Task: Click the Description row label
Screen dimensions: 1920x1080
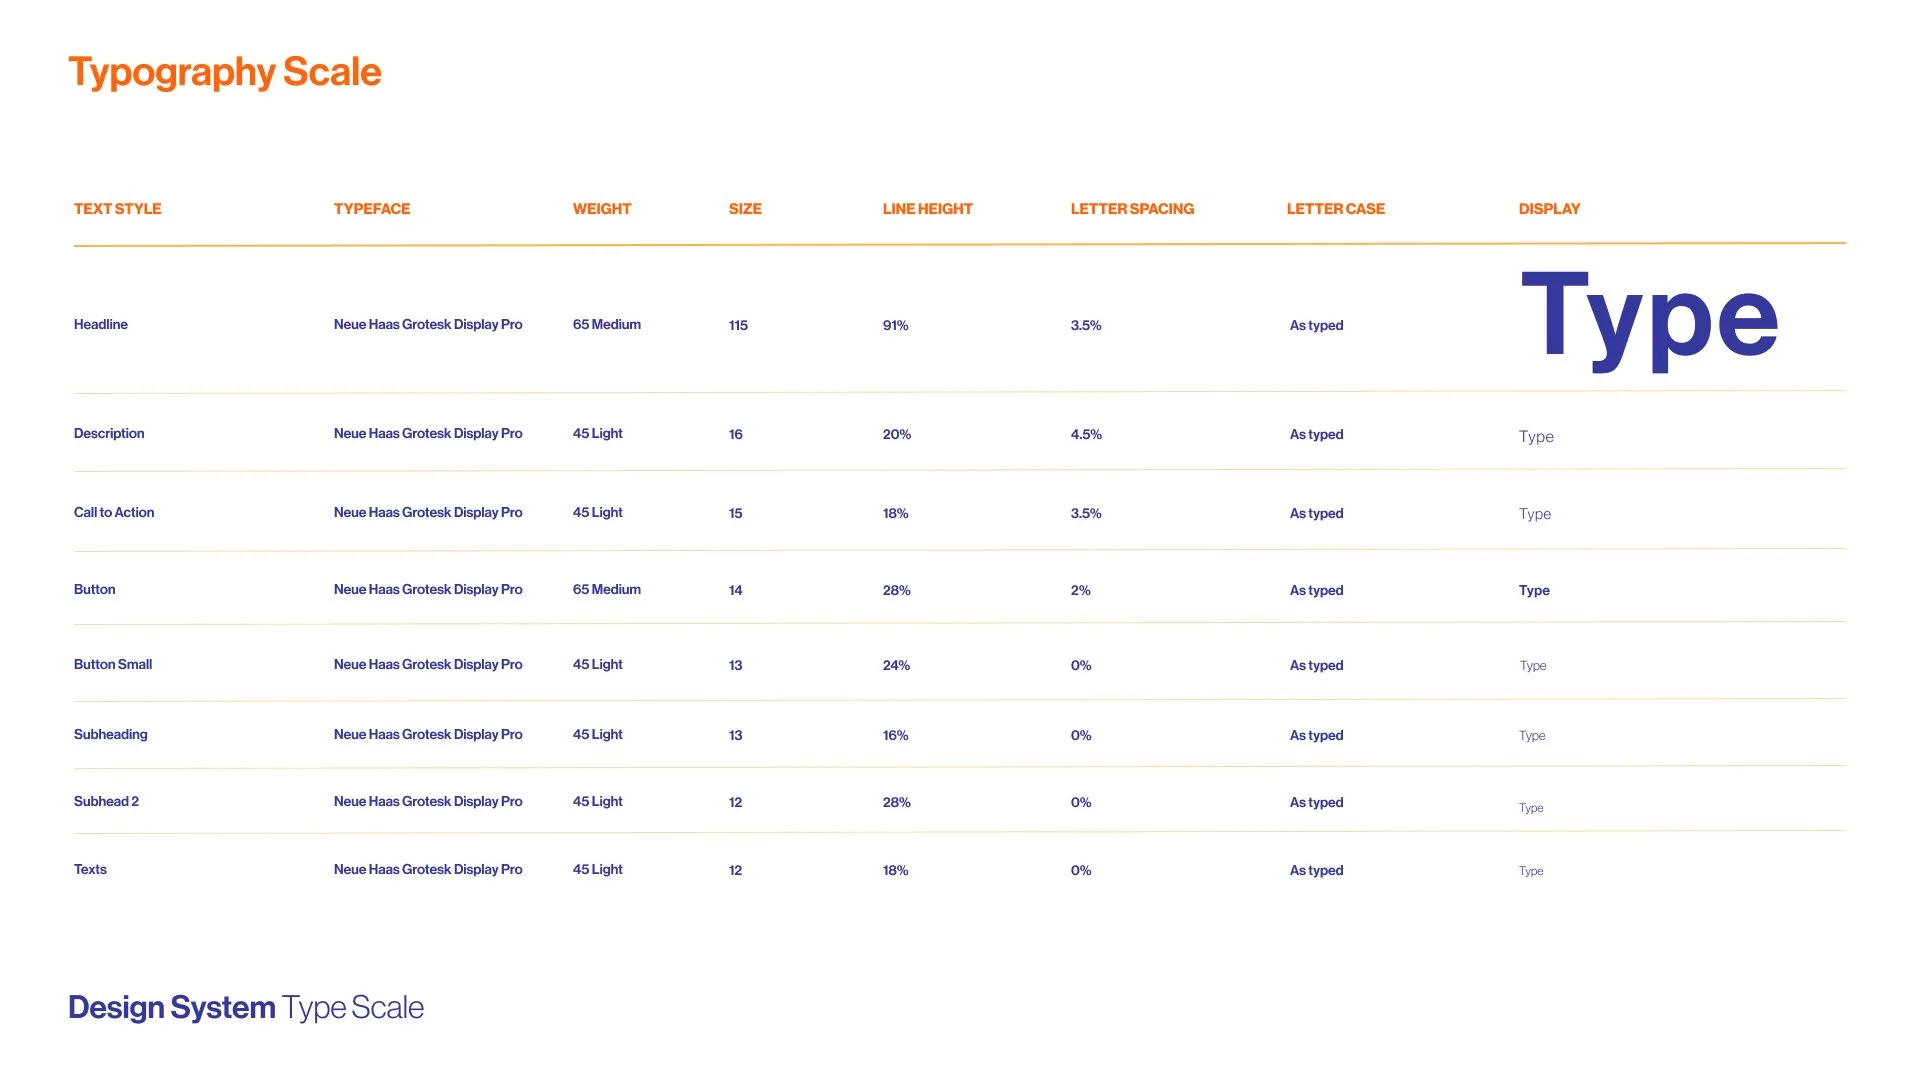Action: click(x=109, y=434)
